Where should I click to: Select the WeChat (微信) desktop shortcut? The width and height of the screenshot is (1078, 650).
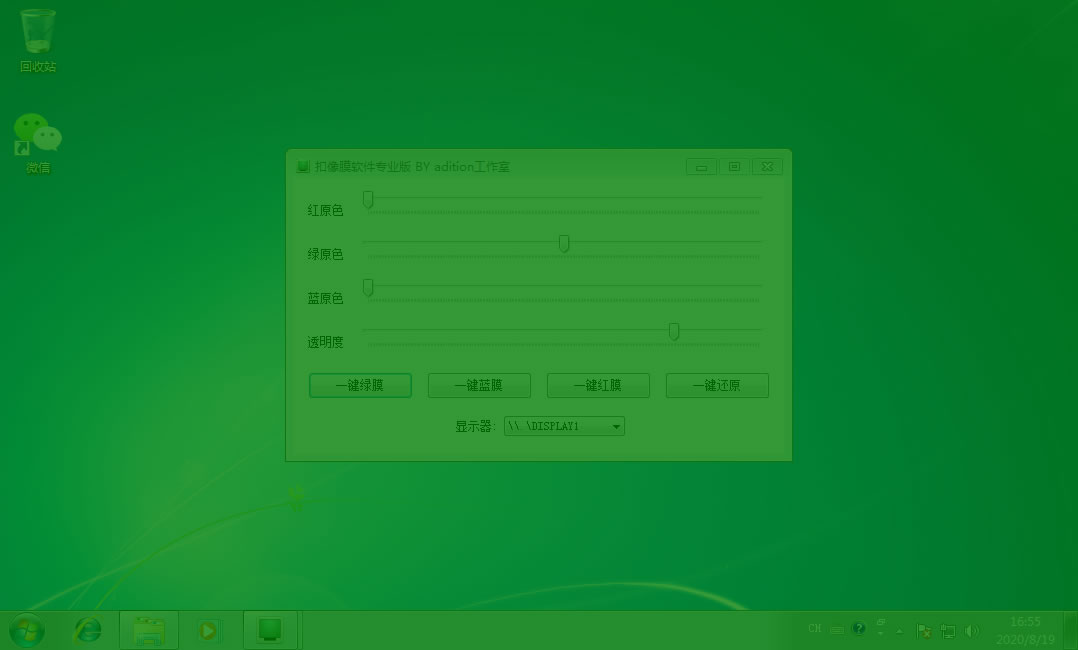tap(38, 140)
